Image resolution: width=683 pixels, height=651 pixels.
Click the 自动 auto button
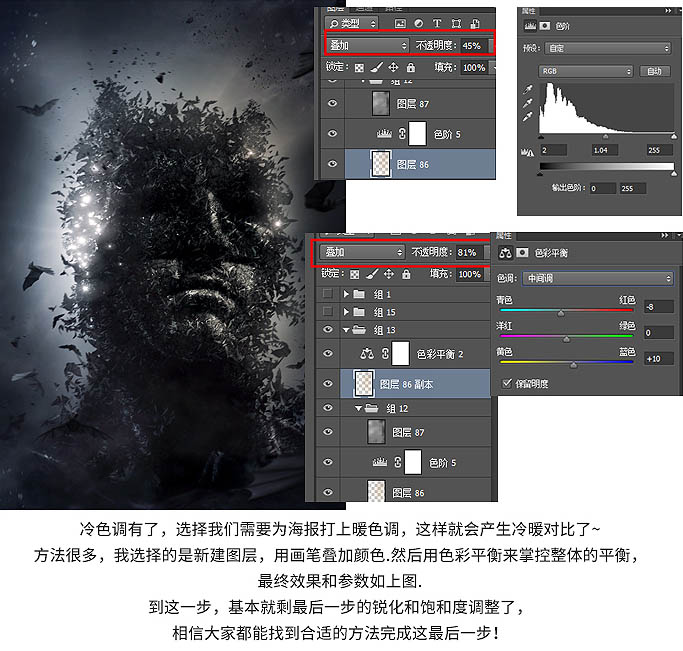point(654,71)
